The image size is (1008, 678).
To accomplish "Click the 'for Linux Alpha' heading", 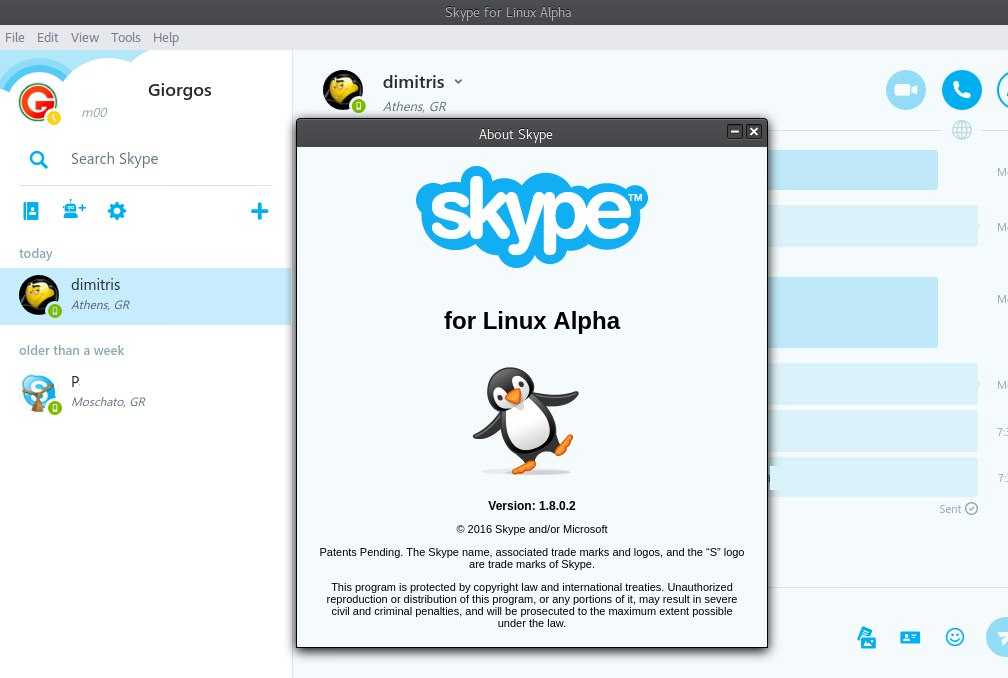I will (x=532, y=321).
